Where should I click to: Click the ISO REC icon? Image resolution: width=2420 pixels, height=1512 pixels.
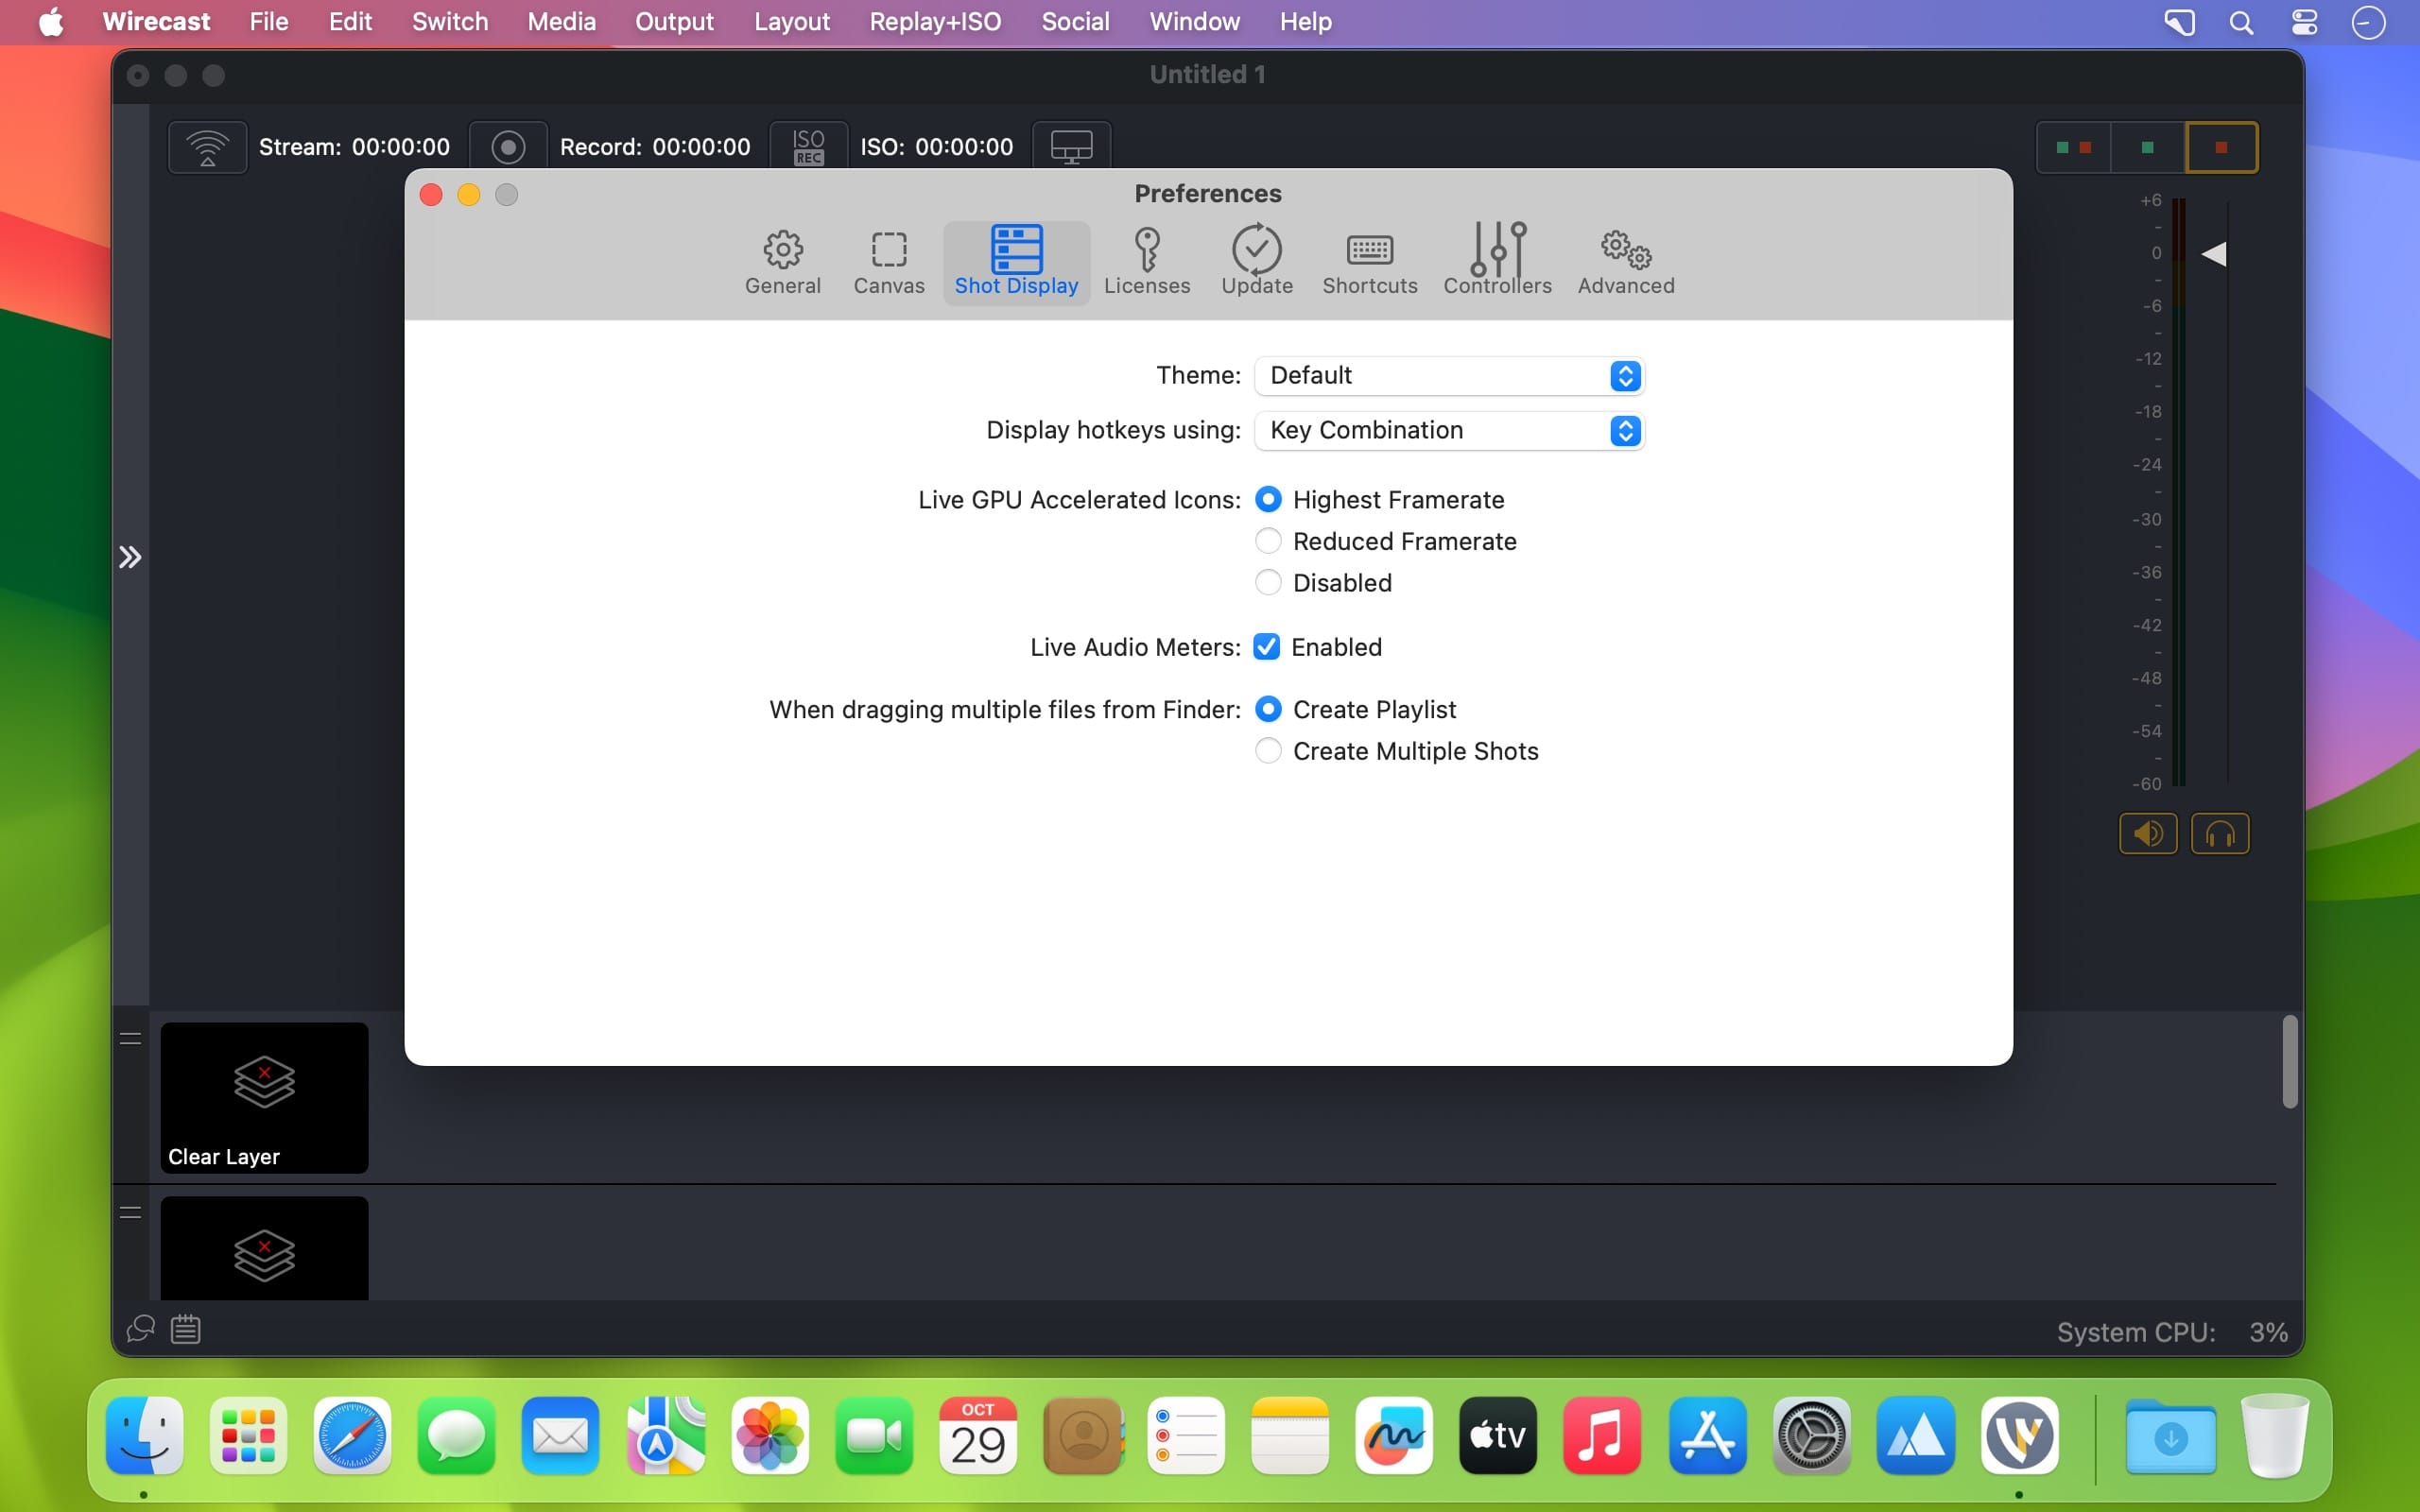pos(808,148)
